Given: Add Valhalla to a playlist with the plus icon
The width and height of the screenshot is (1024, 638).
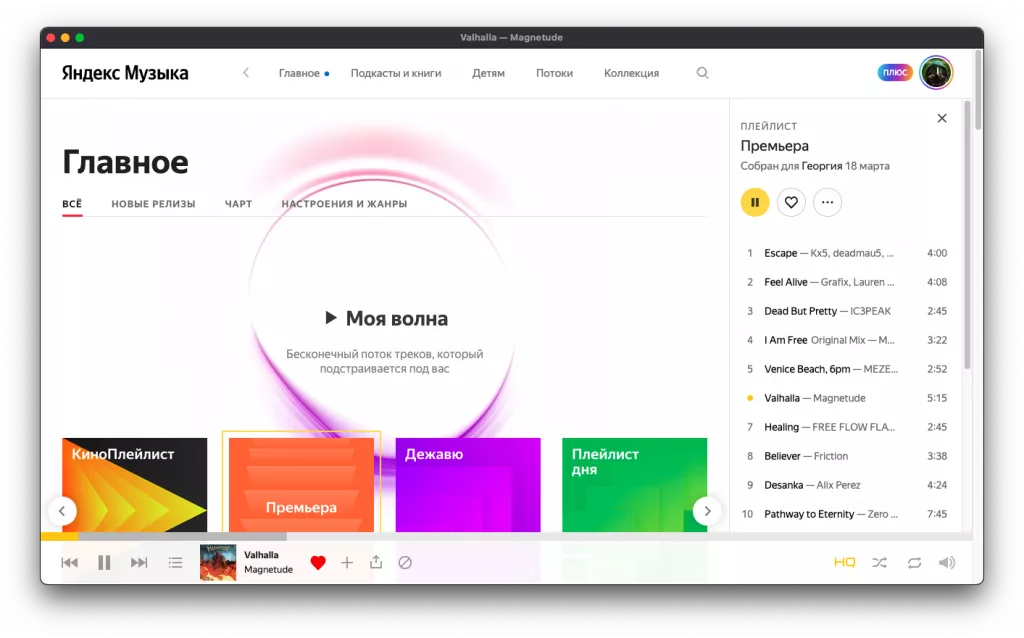Looking at the screenshot, I should coord(347,562).
